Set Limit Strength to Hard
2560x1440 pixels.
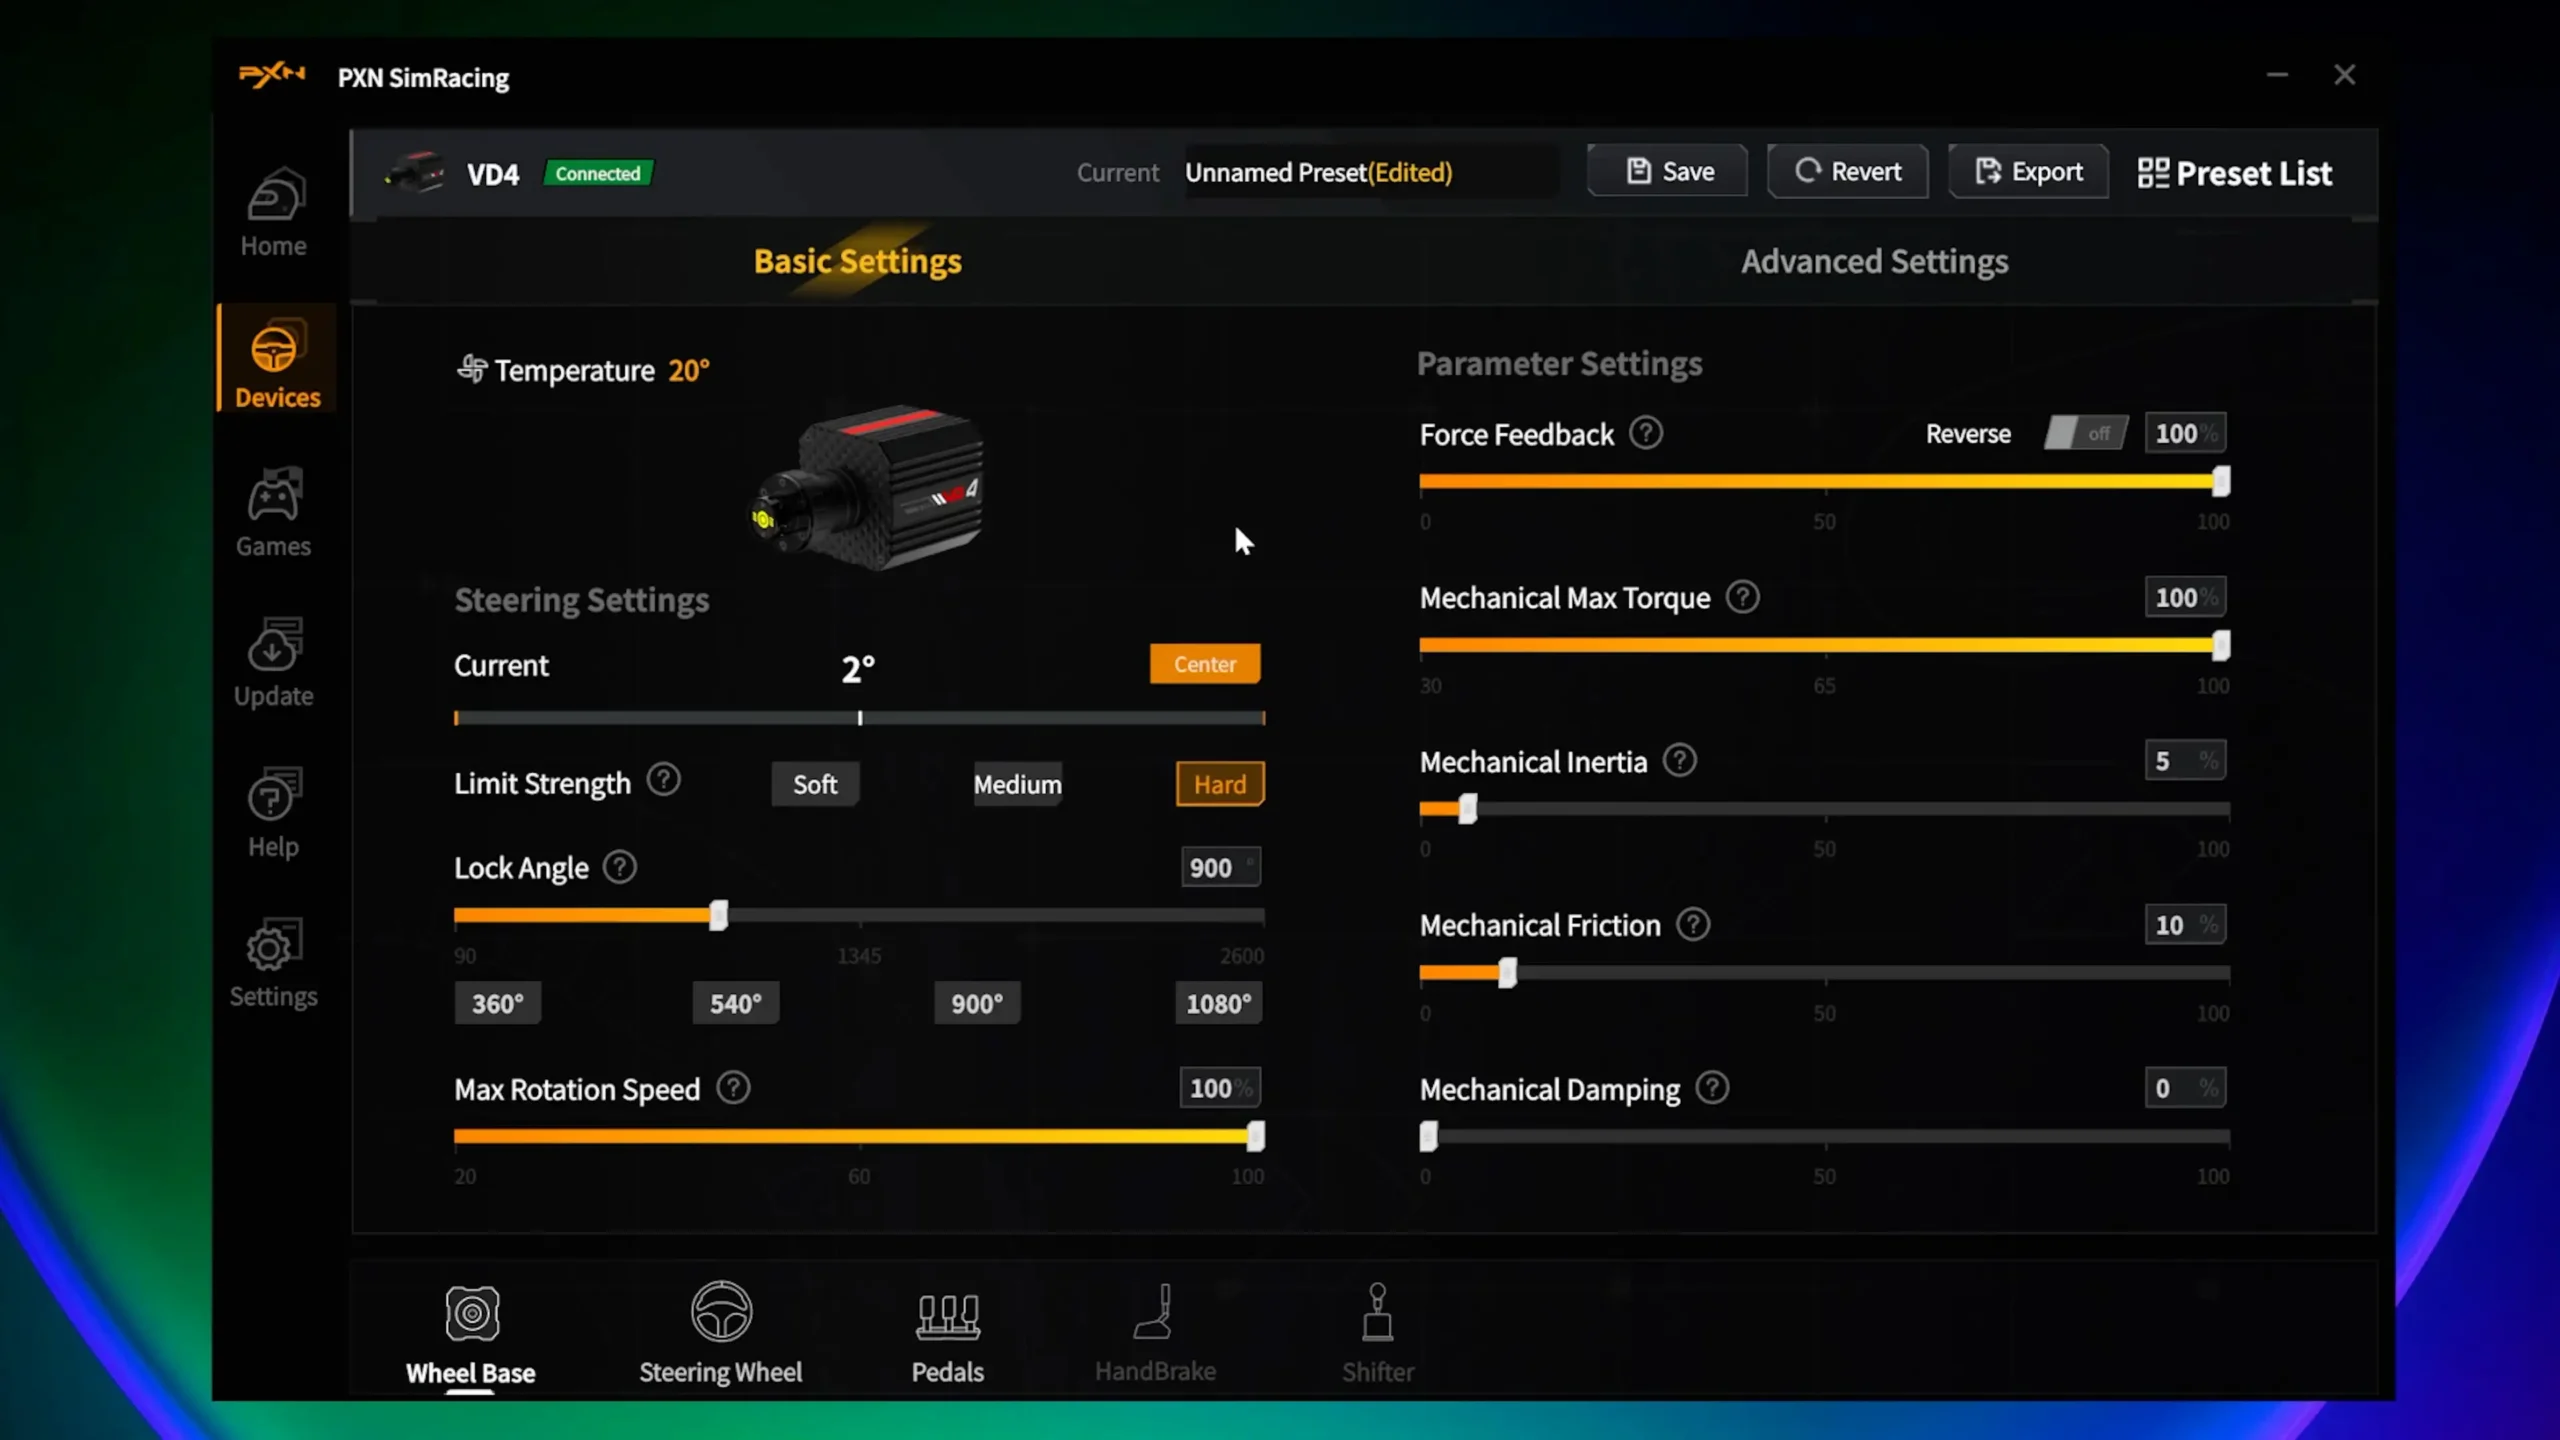click(x=1220, y=784)
